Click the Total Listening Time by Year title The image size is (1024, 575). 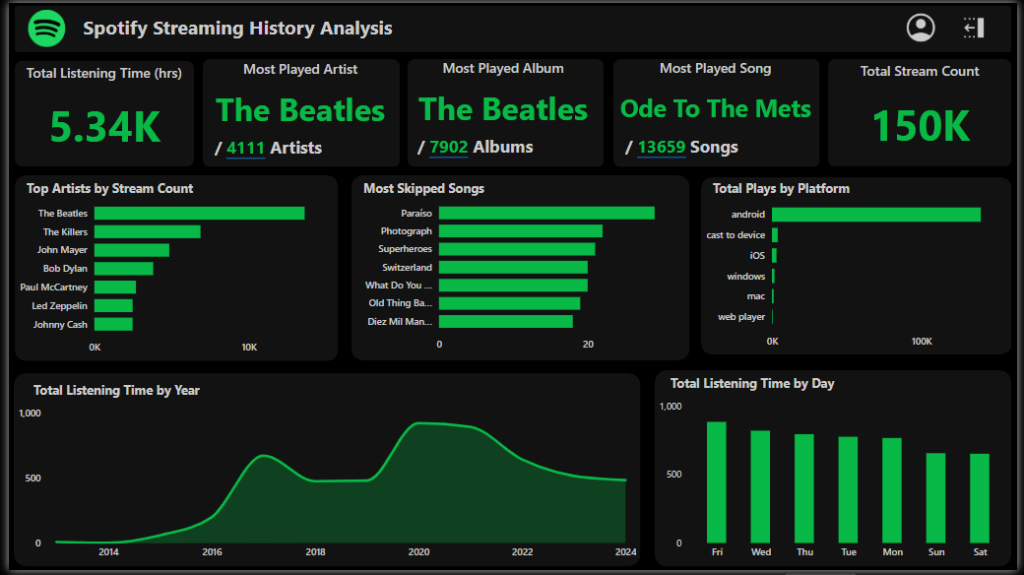click(116, 390)
